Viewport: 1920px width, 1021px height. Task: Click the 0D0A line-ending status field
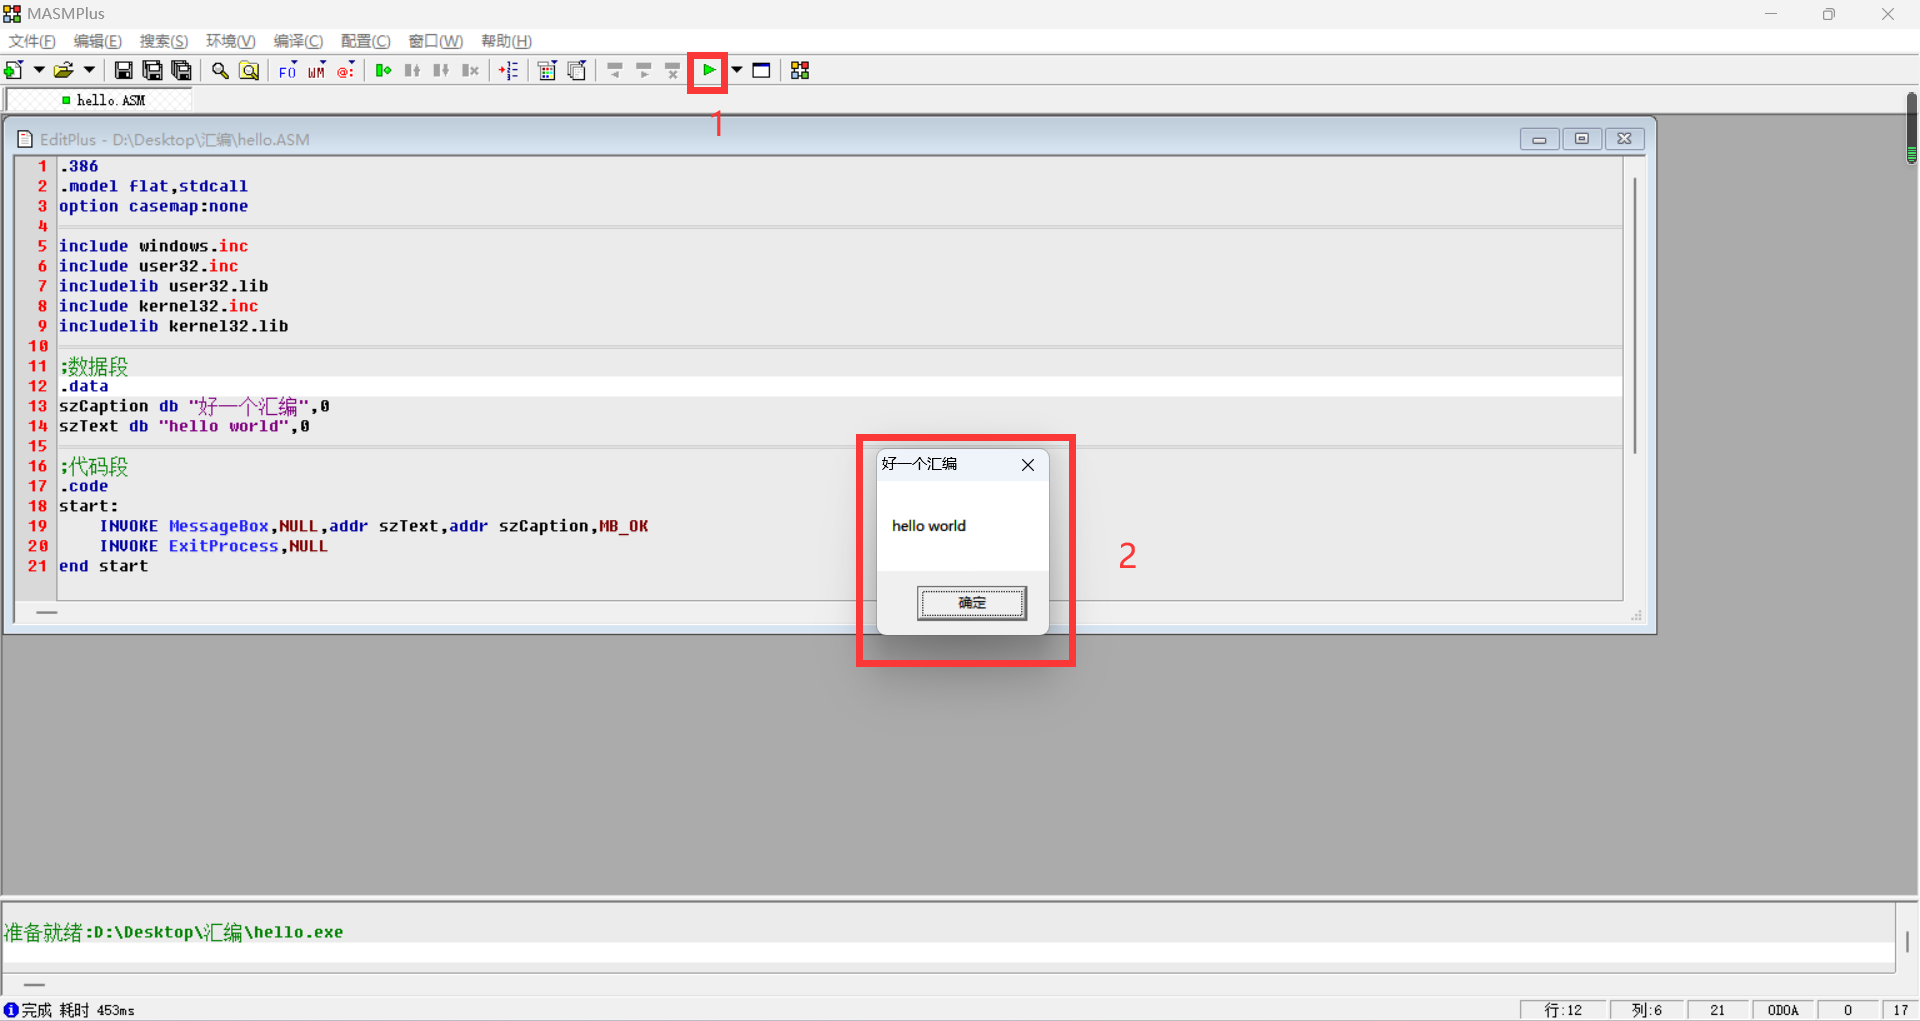1783,1010
